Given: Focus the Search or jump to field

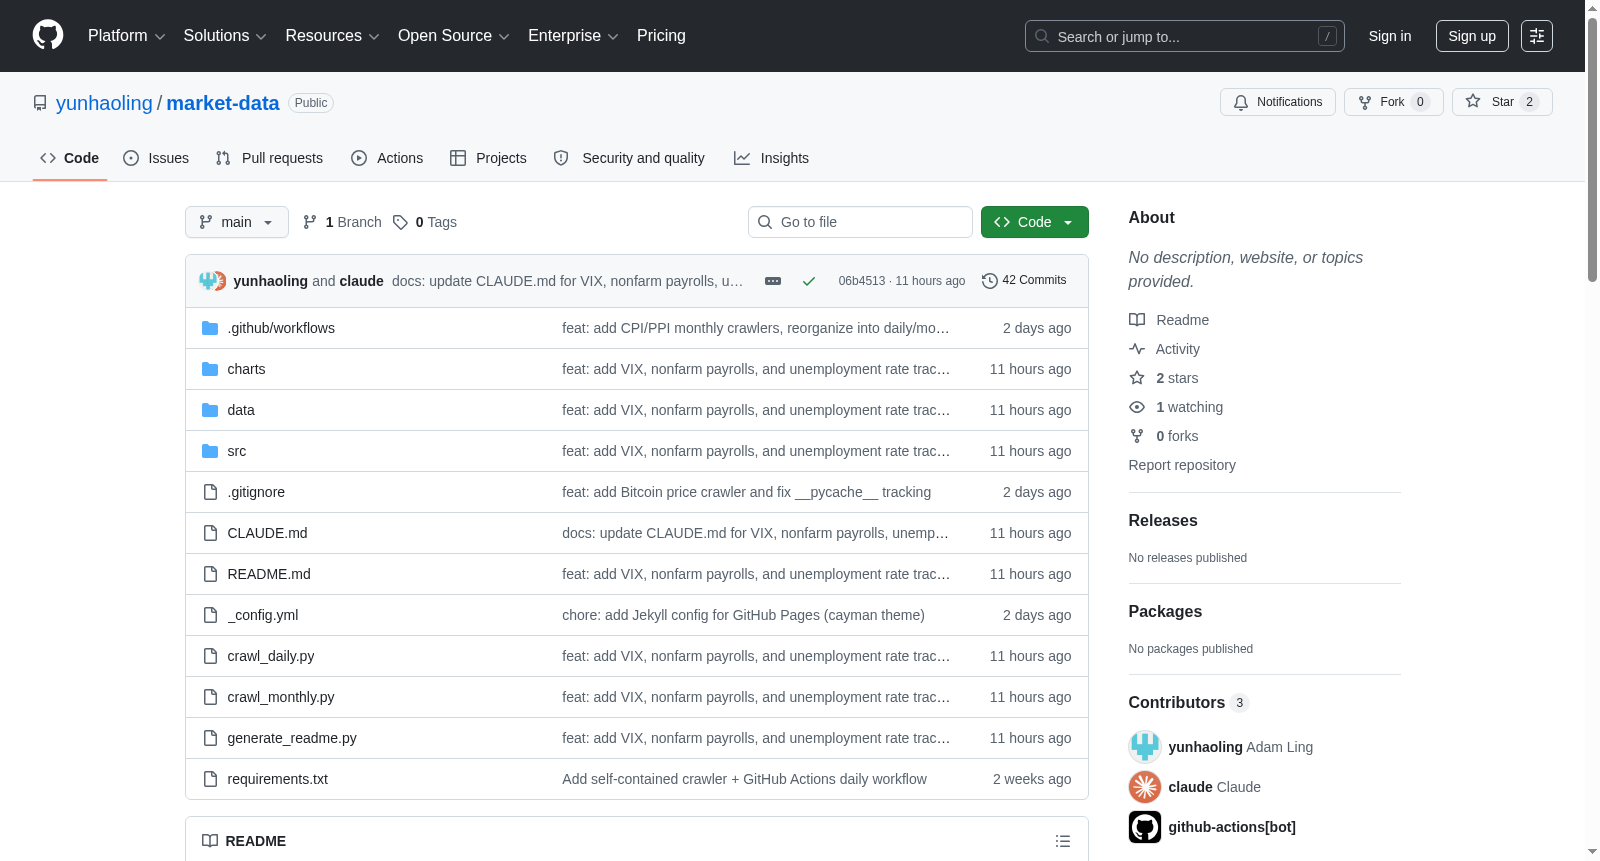Looking at the screenshot, I should click(x=1185, y=36).
